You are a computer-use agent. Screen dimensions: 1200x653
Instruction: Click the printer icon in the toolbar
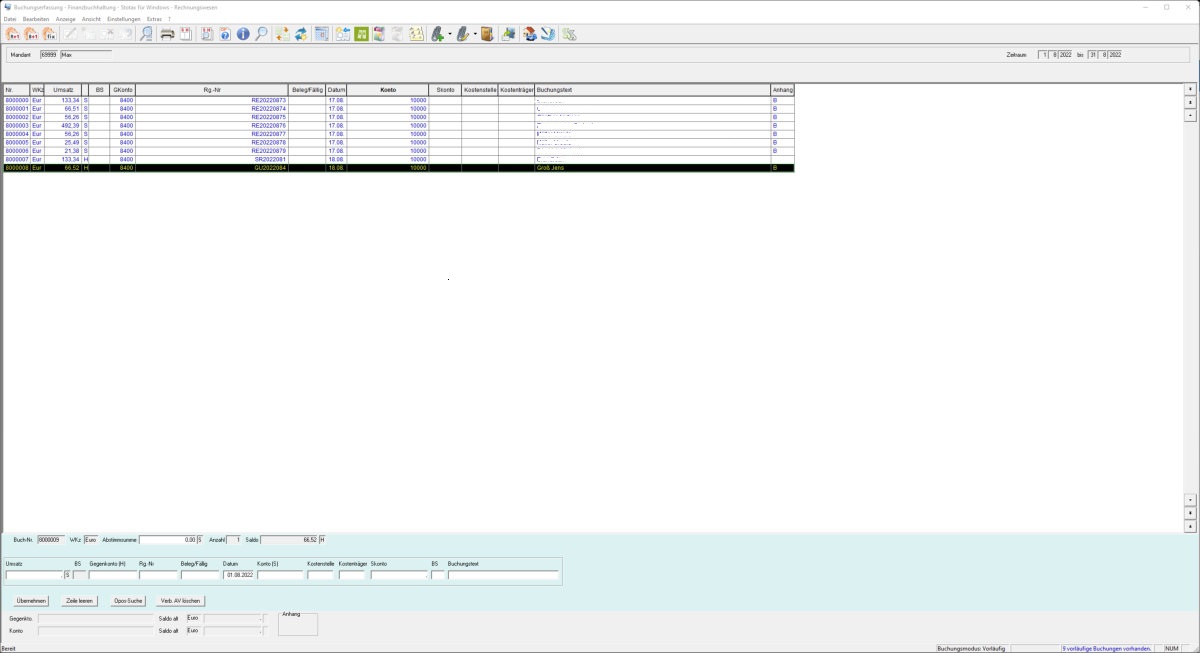pyautogui.click(x=168, y=34)
